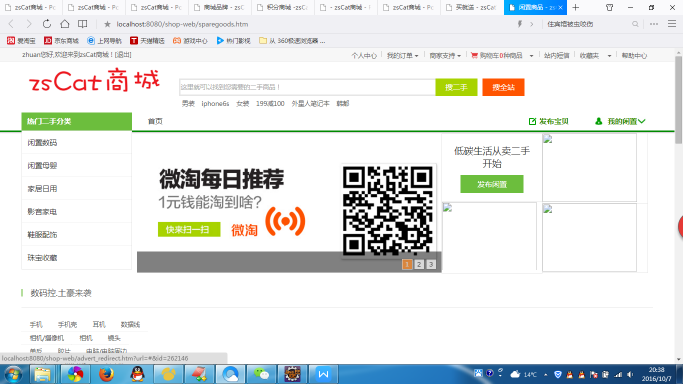Click the magnifier in the browser search box
The width and height of the screenshot is (683, 384).
(x=635, y=24)
